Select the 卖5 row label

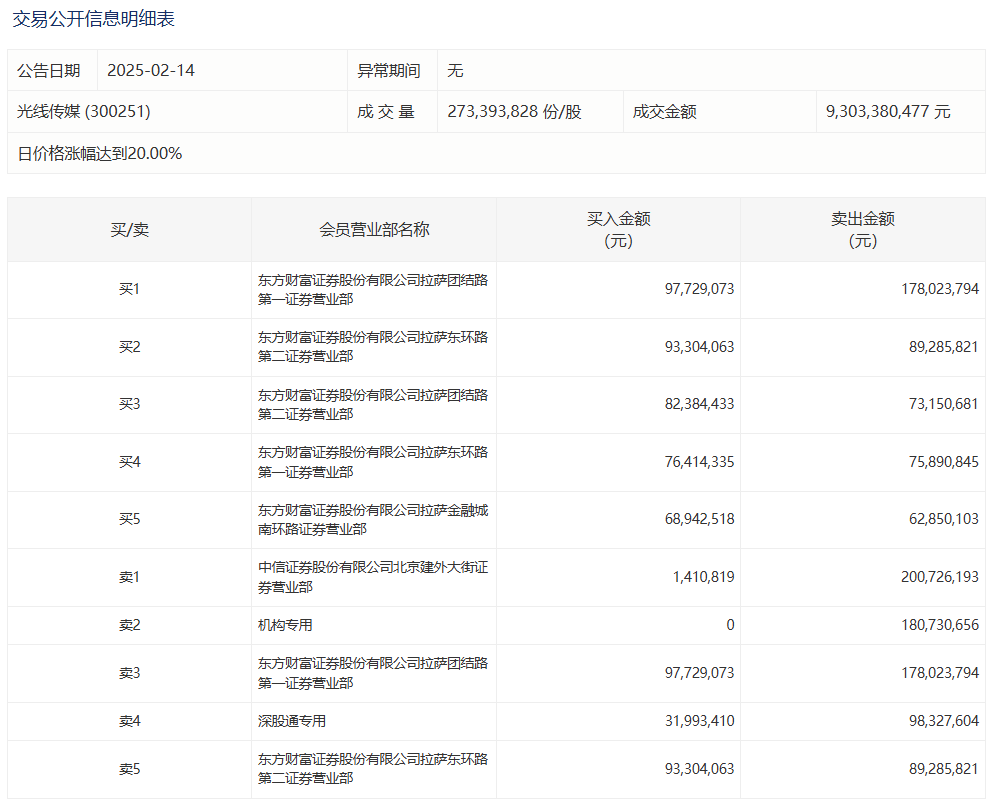point(129,769)
